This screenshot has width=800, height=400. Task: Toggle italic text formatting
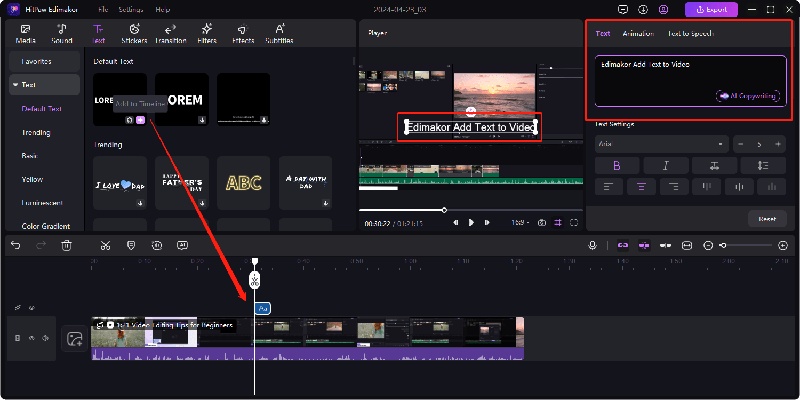[666, 165]
